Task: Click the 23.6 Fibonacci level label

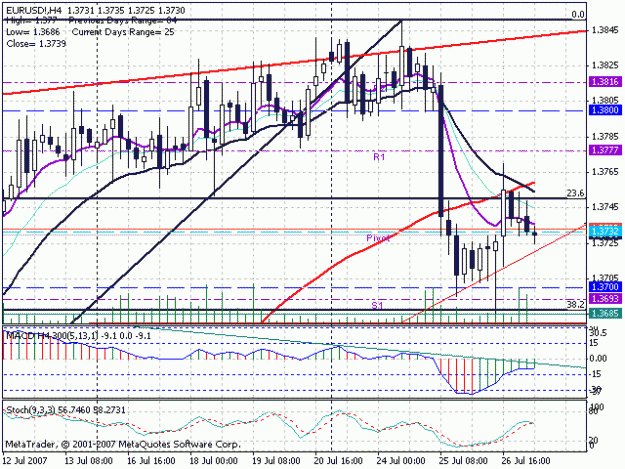Action: pyautogui.click(x=576, y=193)
